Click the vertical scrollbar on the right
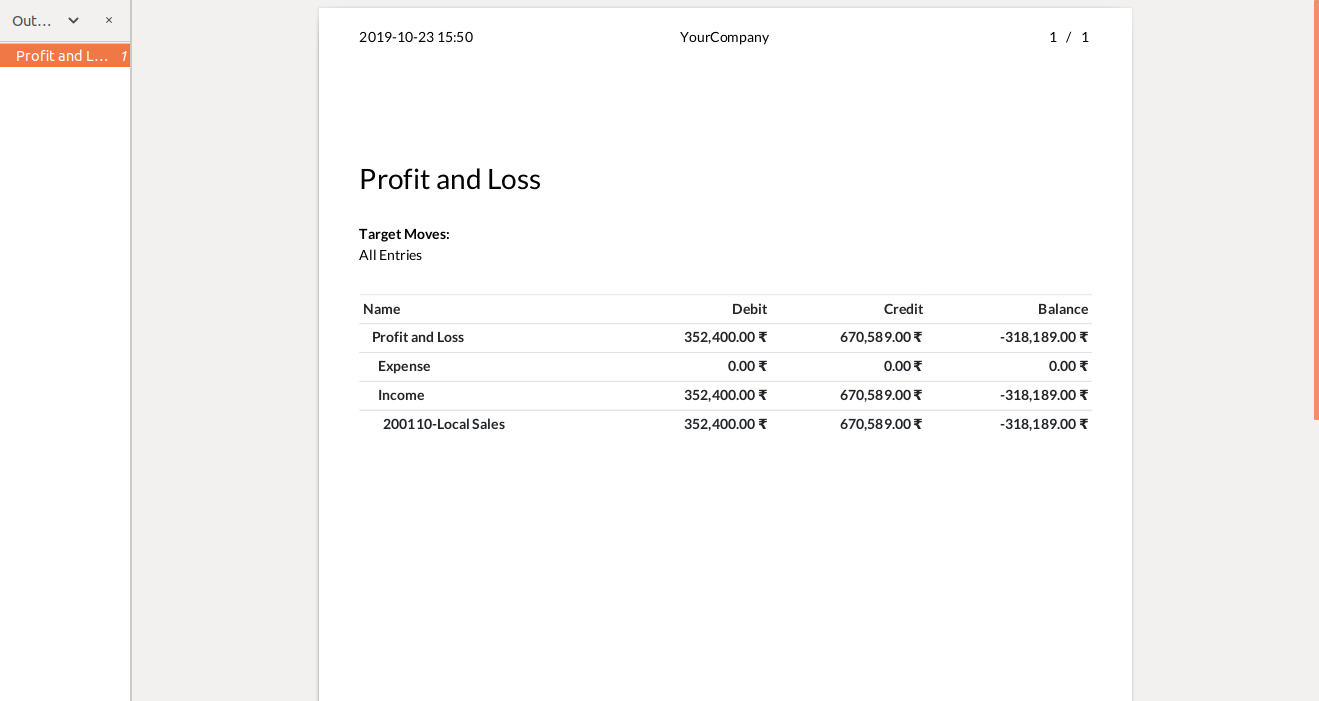This screenshot has width=1319, height=701. pyautogui.click(x=1315, y=210)
